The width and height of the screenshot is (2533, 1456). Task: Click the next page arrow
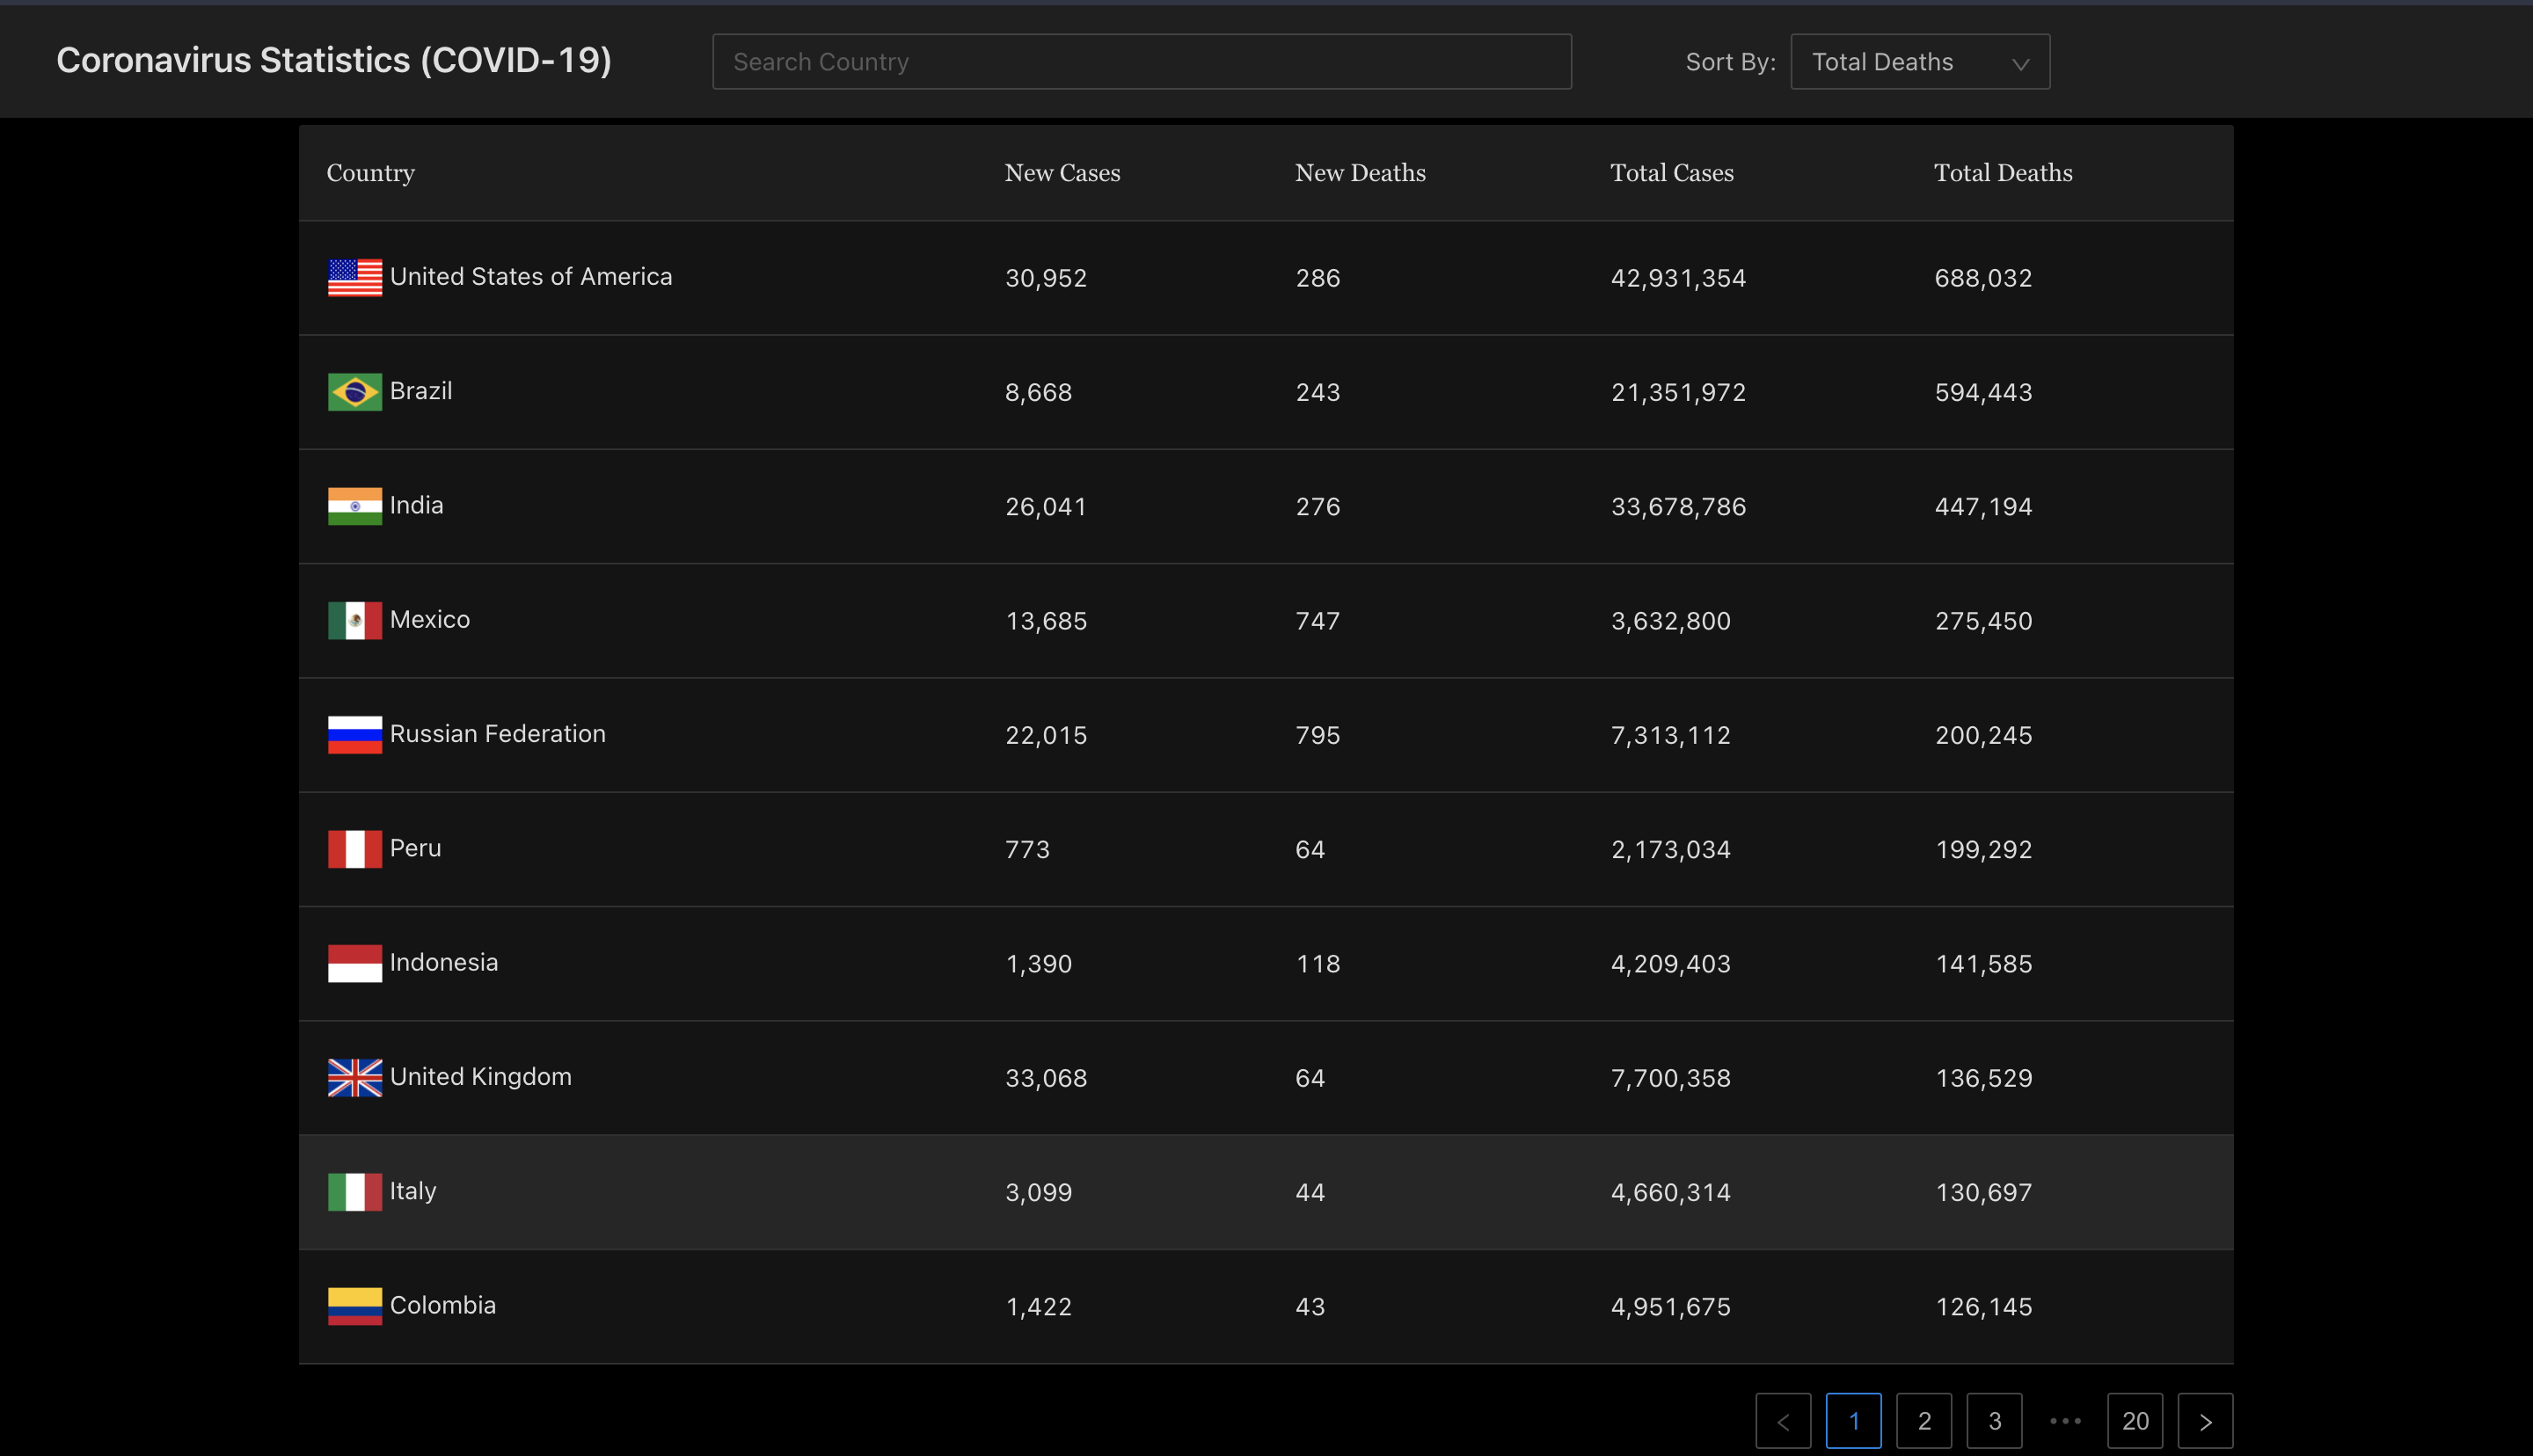pos(2205,1420)
